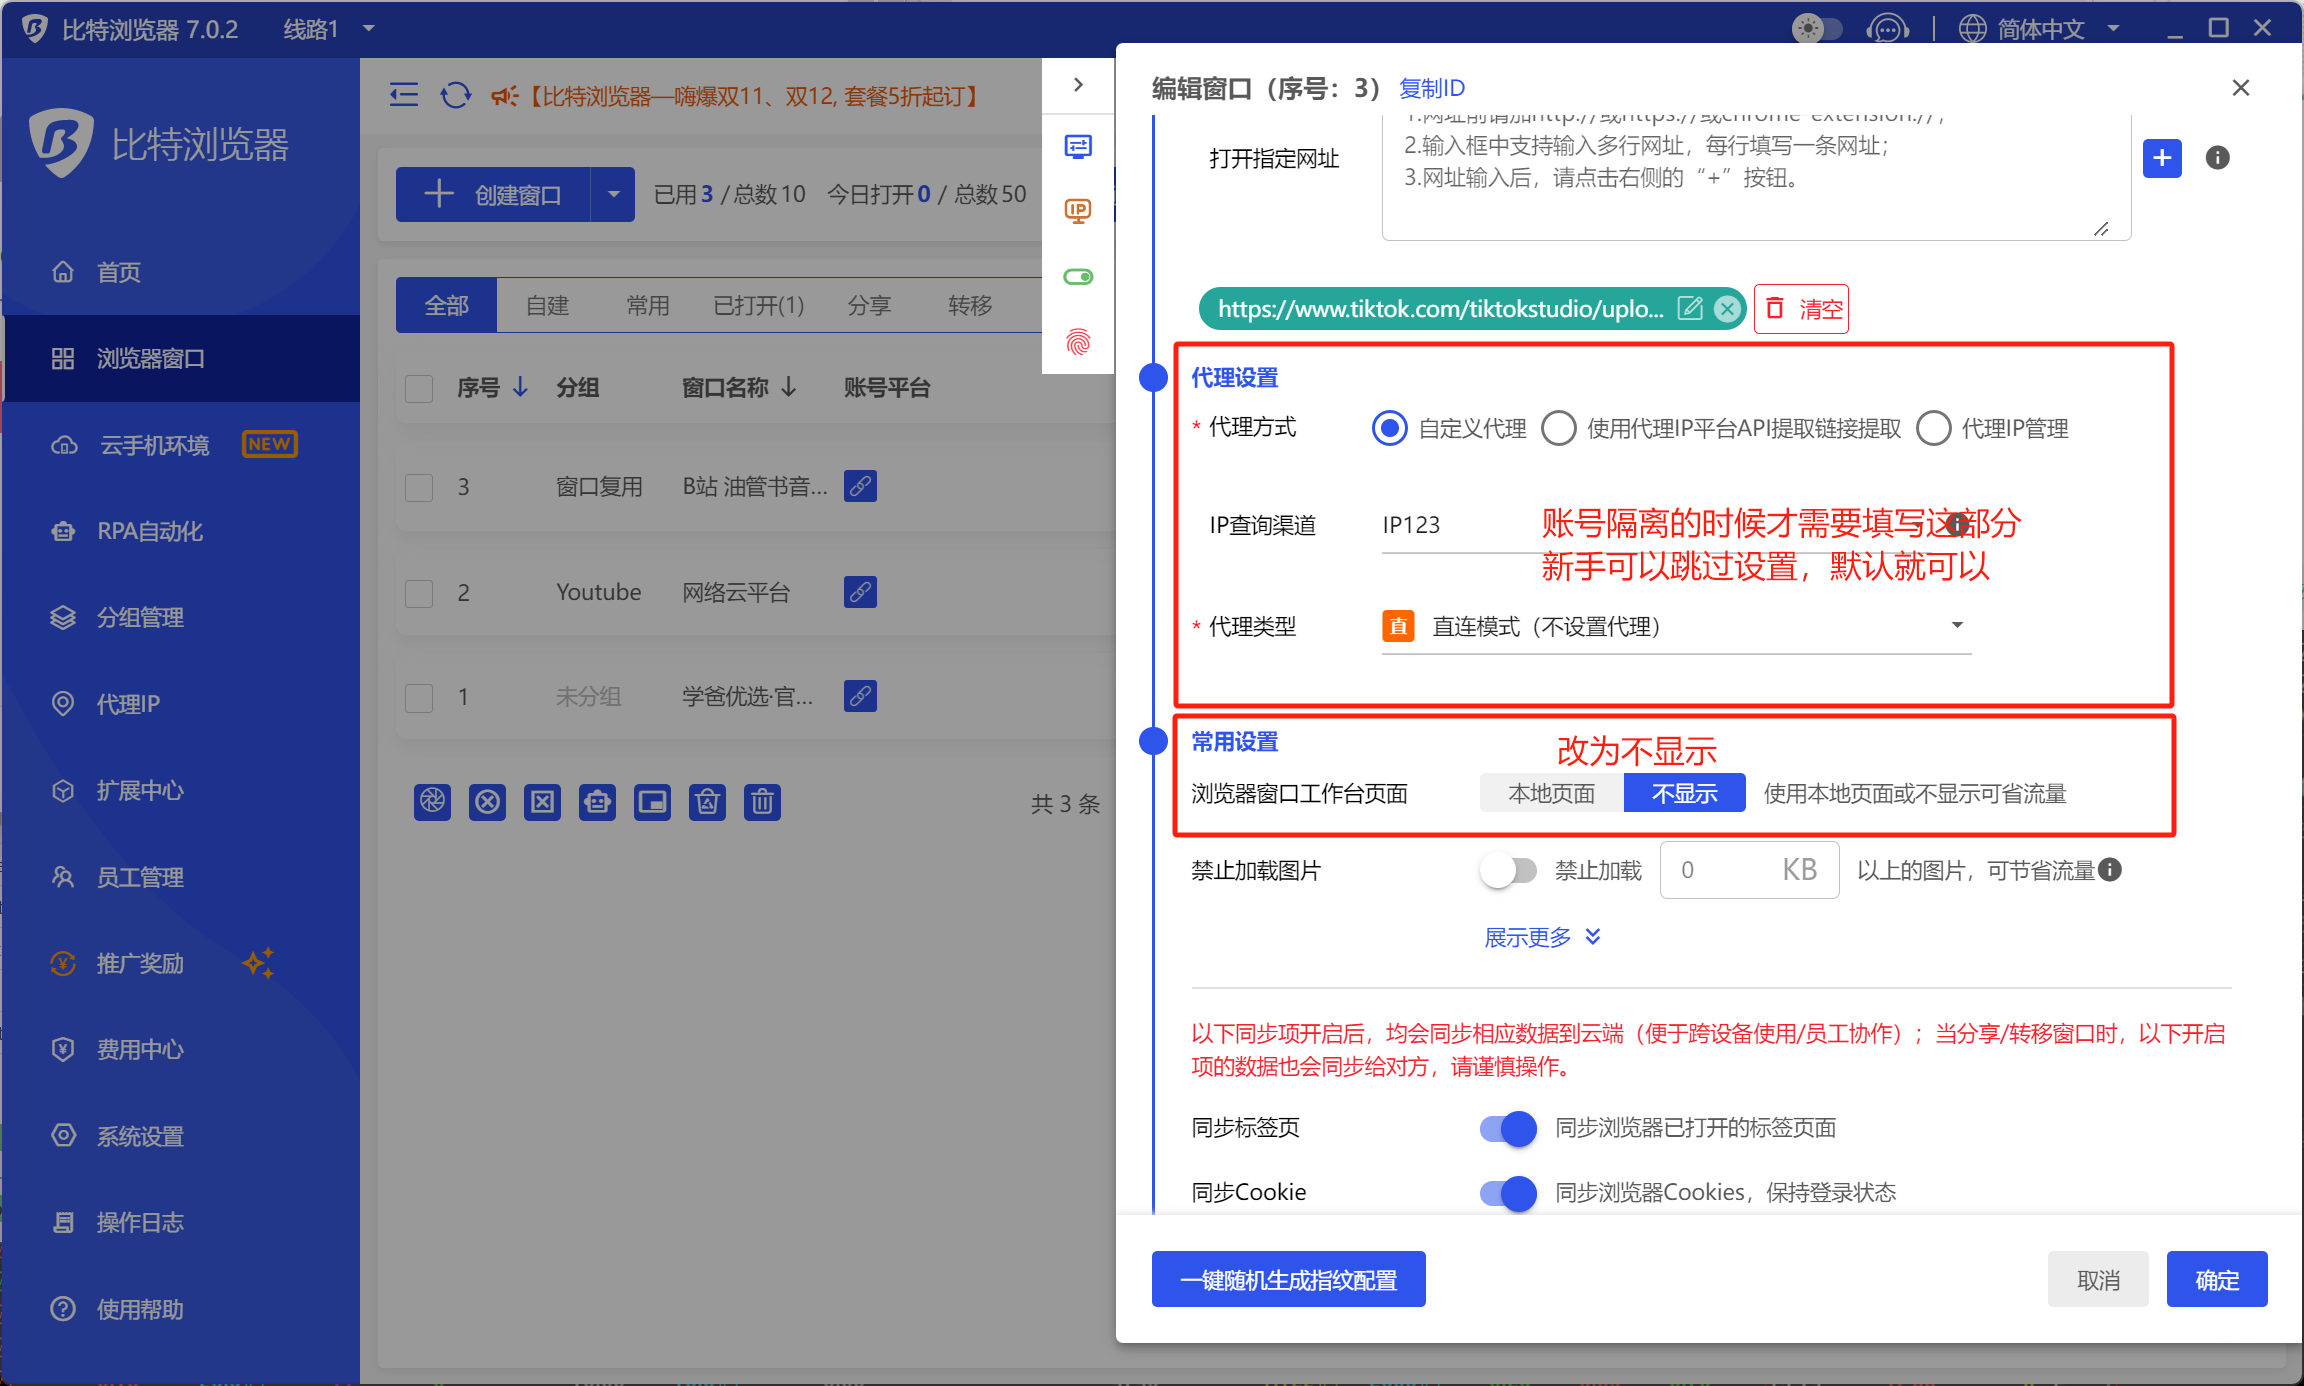
Task: Click the 复制ID link
Action: point(1432,88)
